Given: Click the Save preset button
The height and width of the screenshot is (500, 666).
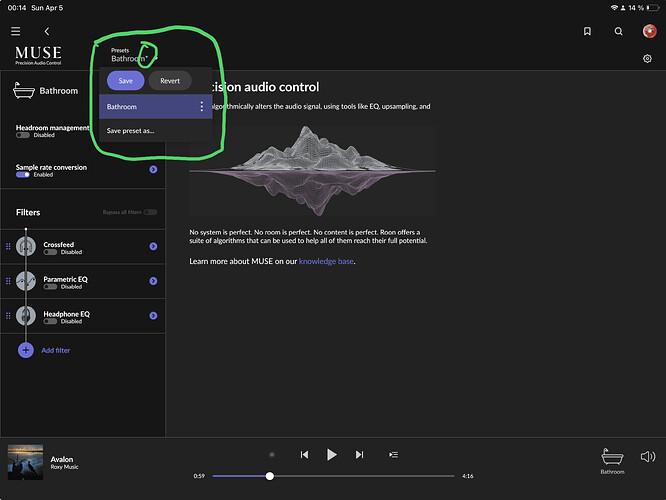Looking at the screenshot, I should 126,81.
